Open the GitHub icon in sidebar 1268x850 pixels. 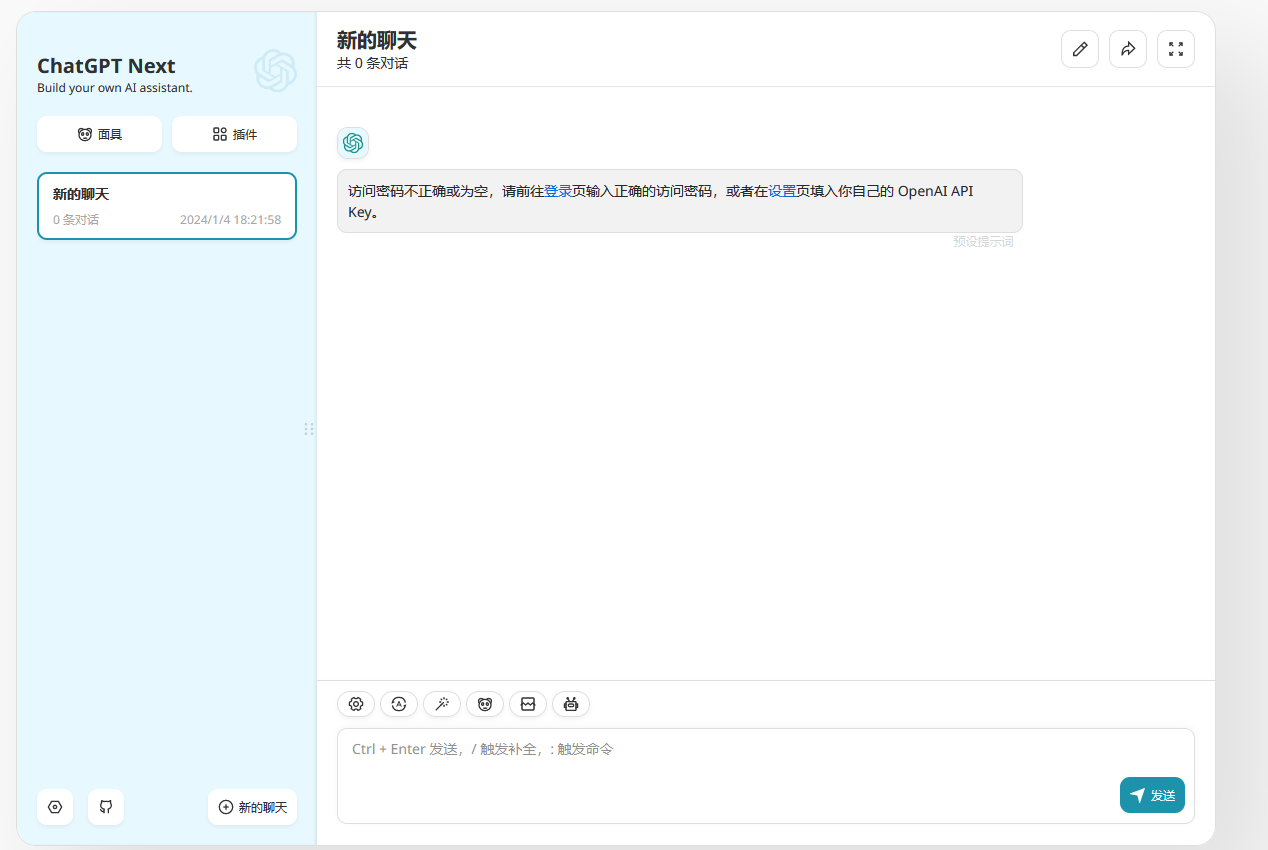click(x=106, y=807)
